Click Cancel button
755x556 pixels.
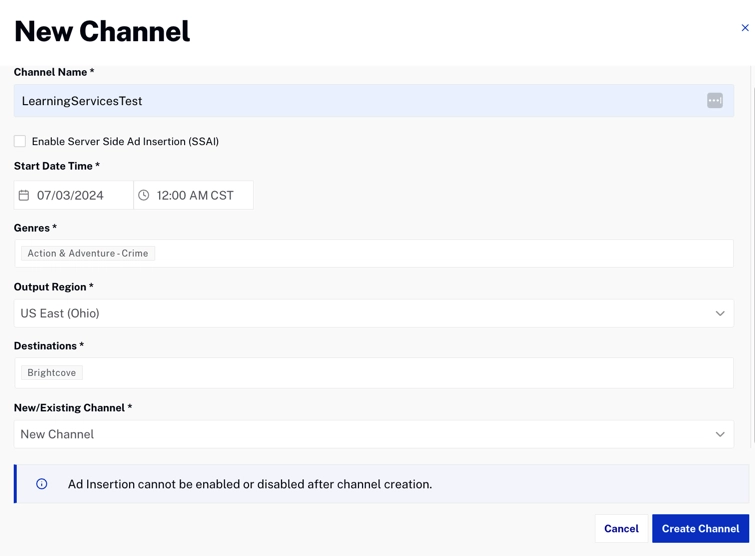pyautogui.click(x=621, y=528)
